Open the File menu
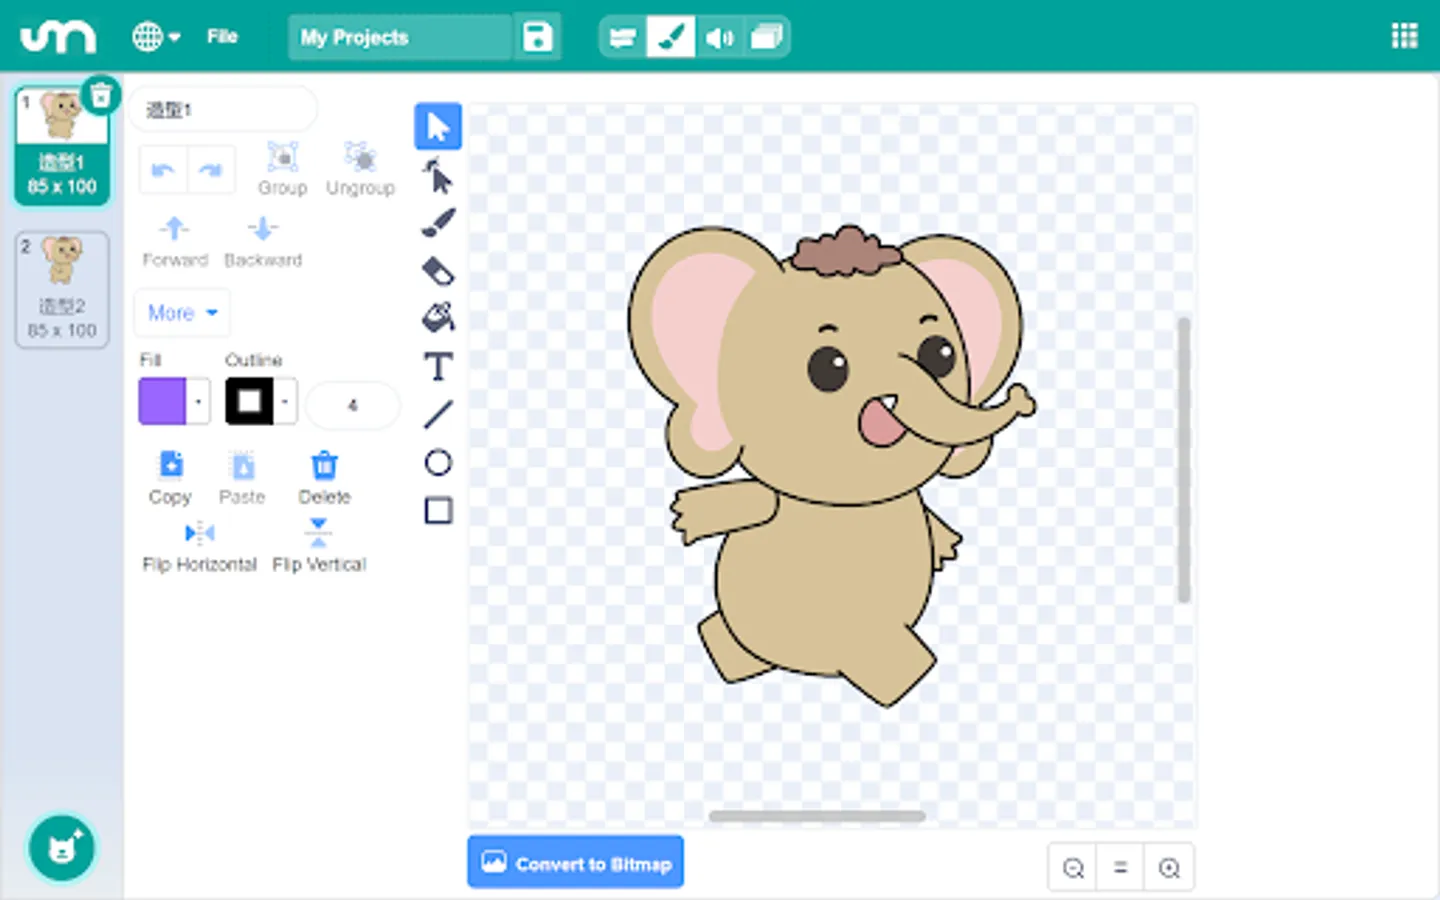Screen dimensions: 1440x900 pos(222,37)
